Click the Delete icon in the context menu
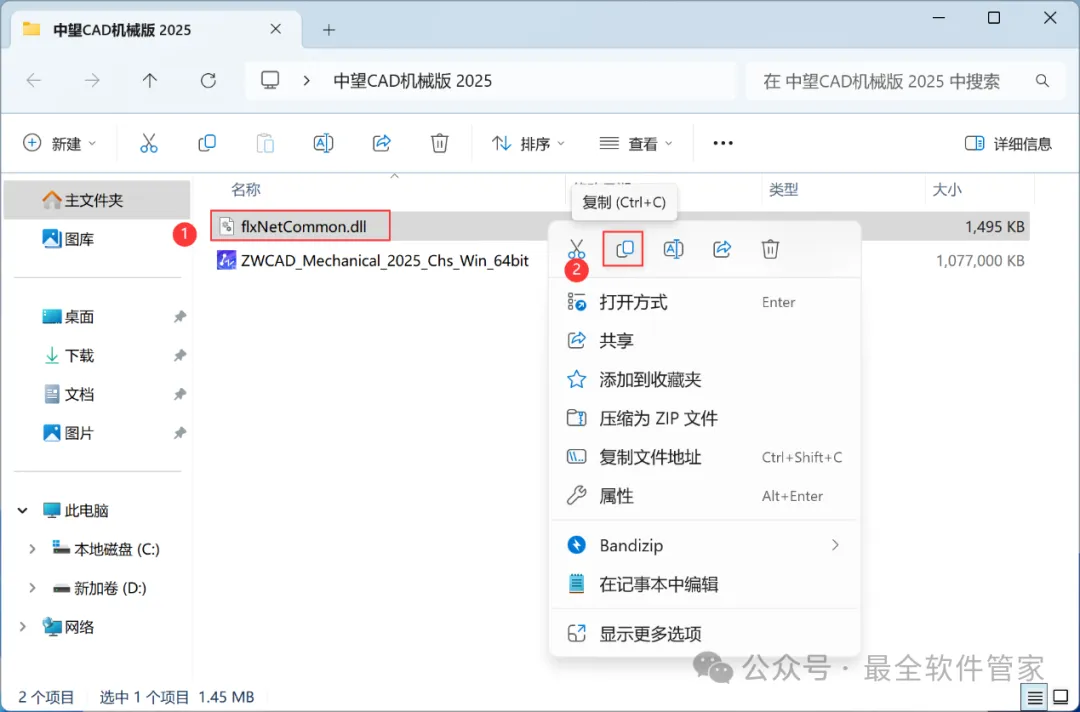The height and width of the screenshot is (712, 1080). (770, 249)
